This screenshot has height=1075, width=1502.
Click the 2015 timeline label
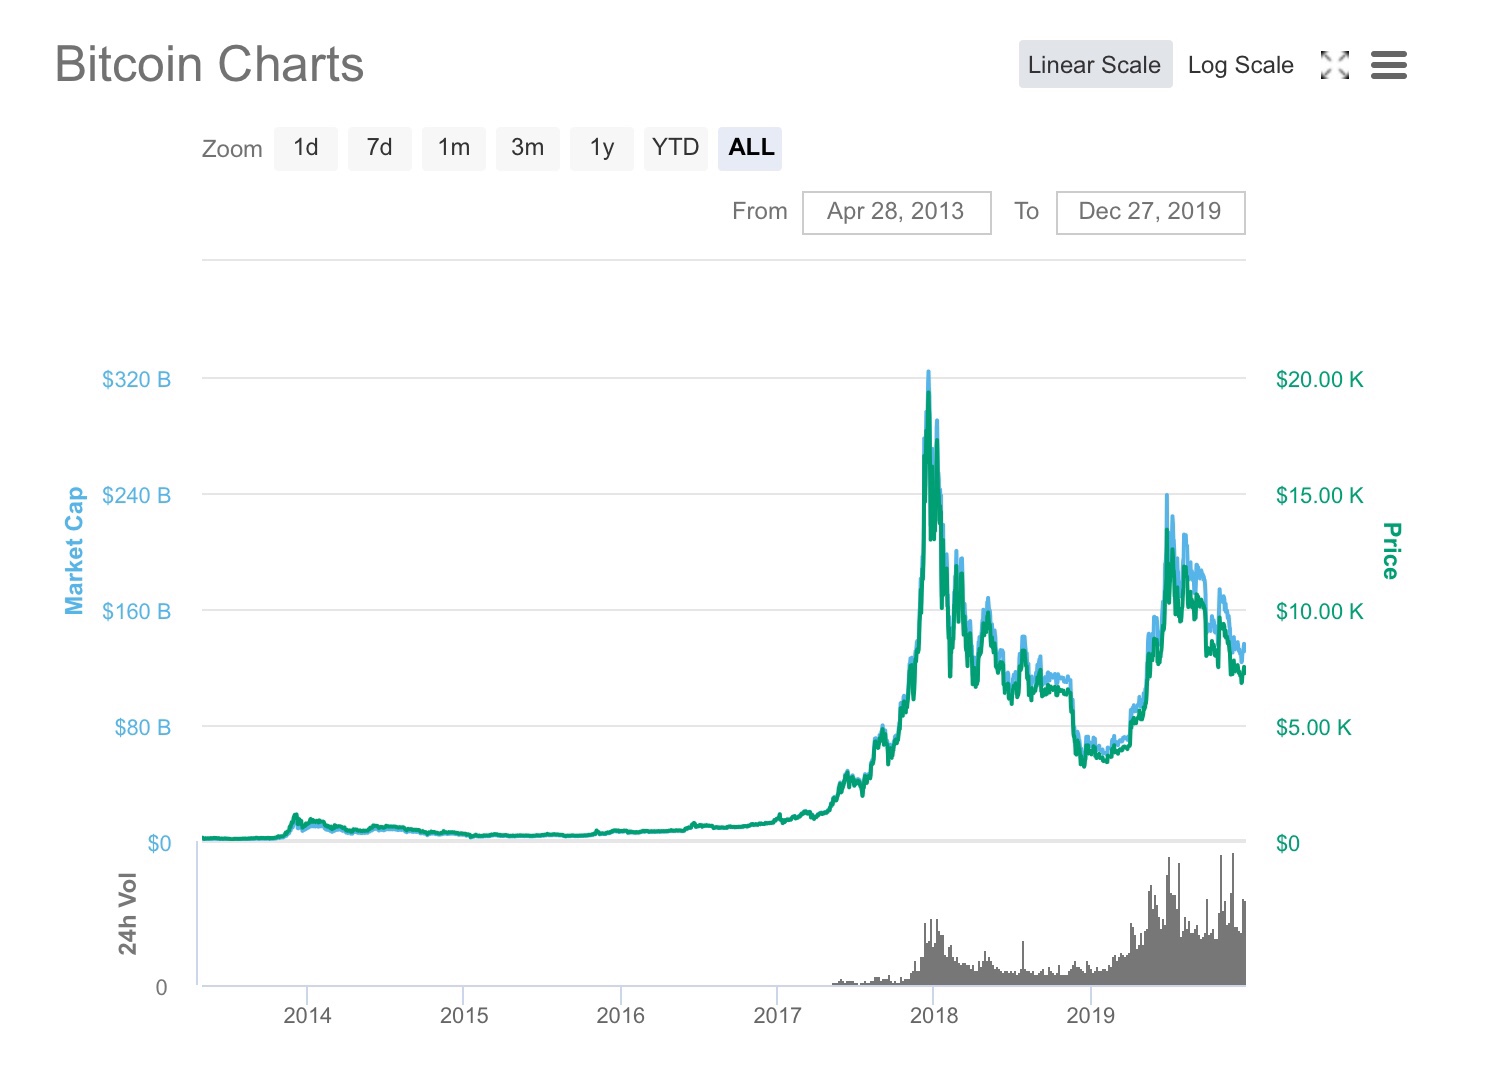click(464, 1016)
